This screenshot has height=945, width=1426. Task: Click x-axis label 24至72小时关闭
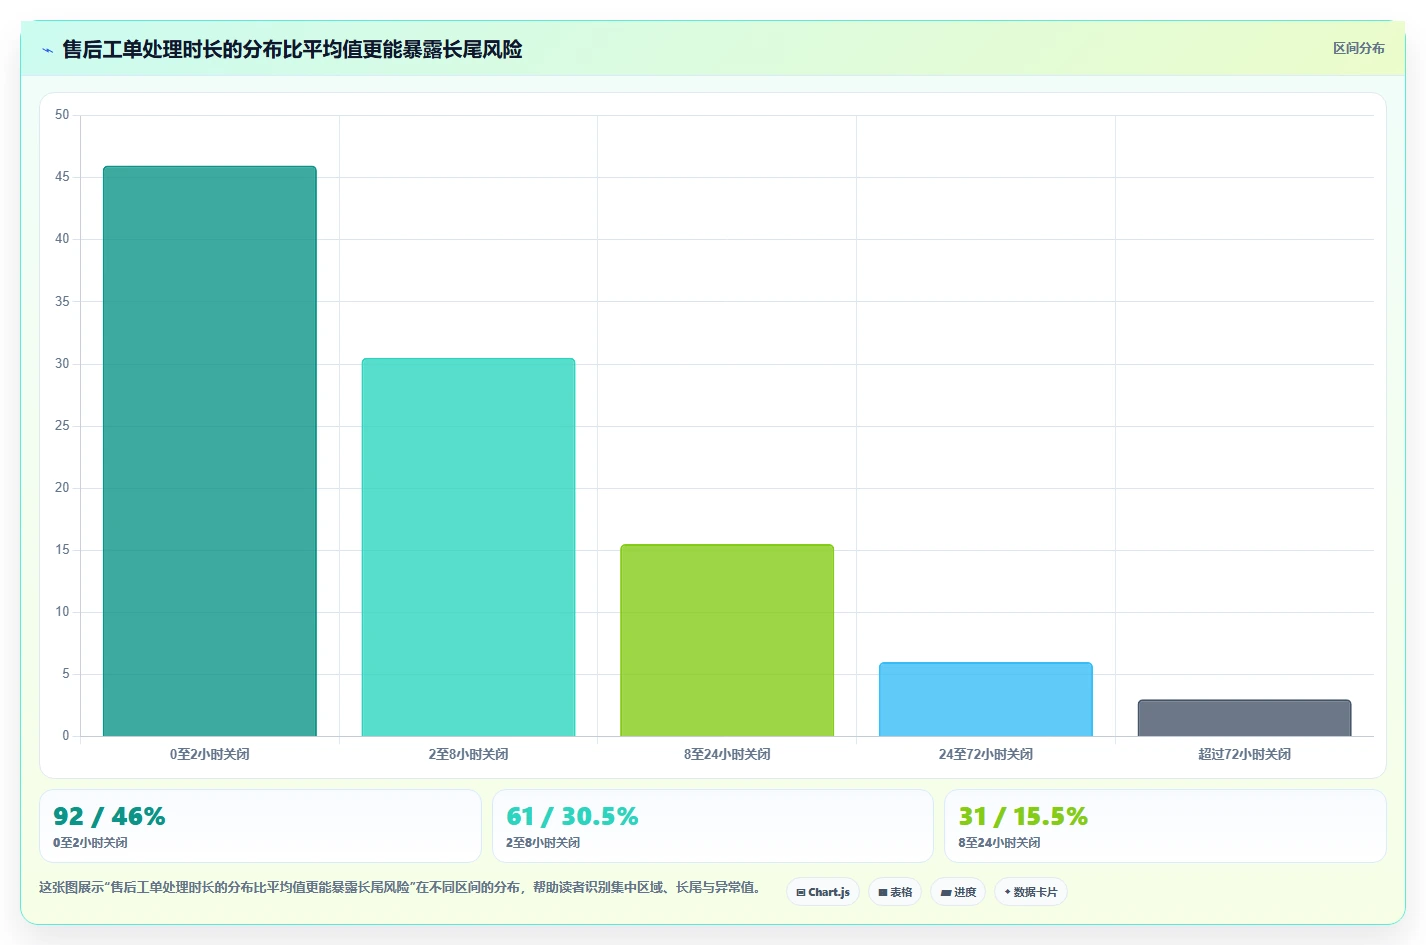tap(986, 754)
